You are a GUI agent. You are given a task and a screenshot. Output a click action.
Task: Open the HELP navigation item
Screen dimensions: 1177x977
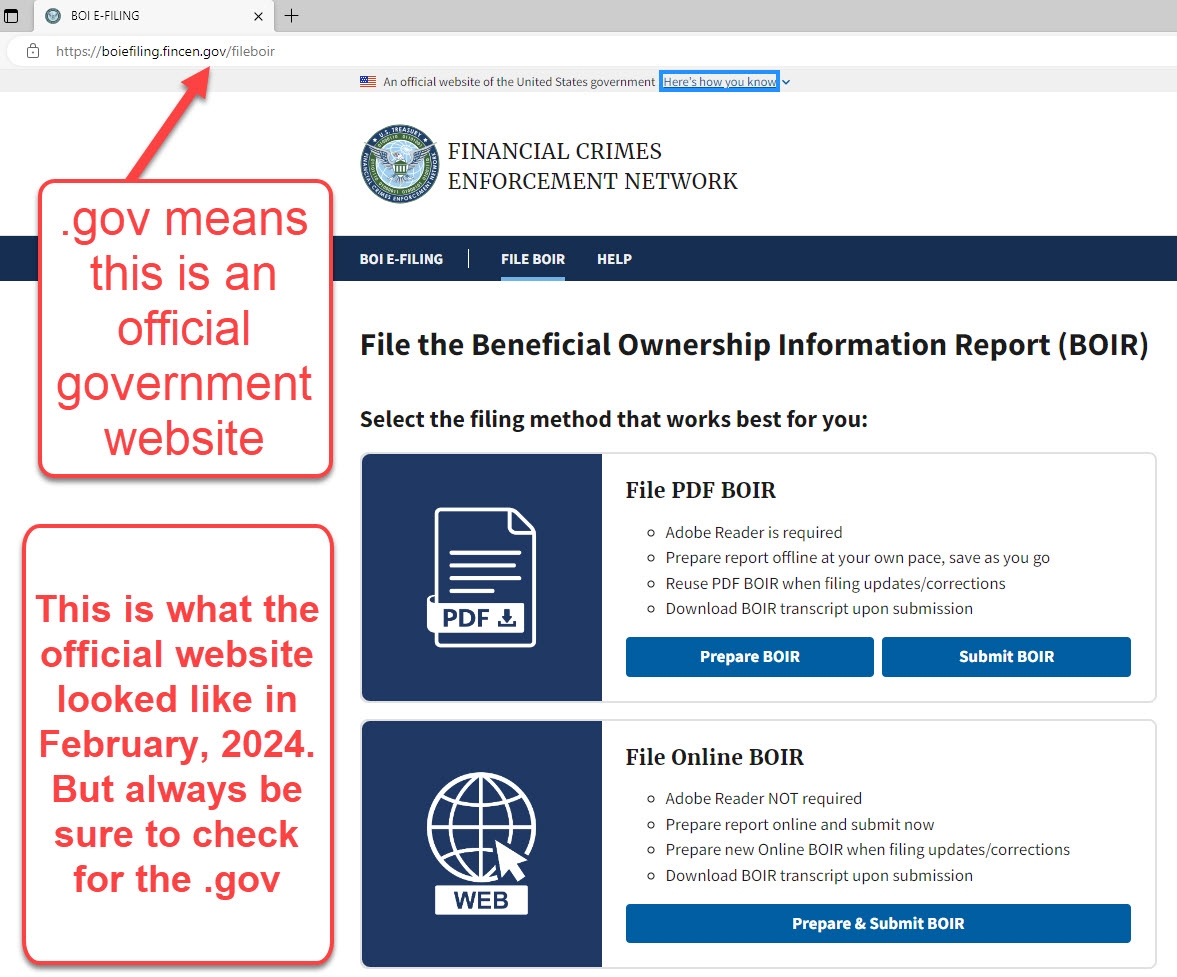click(x=614, y=259)
